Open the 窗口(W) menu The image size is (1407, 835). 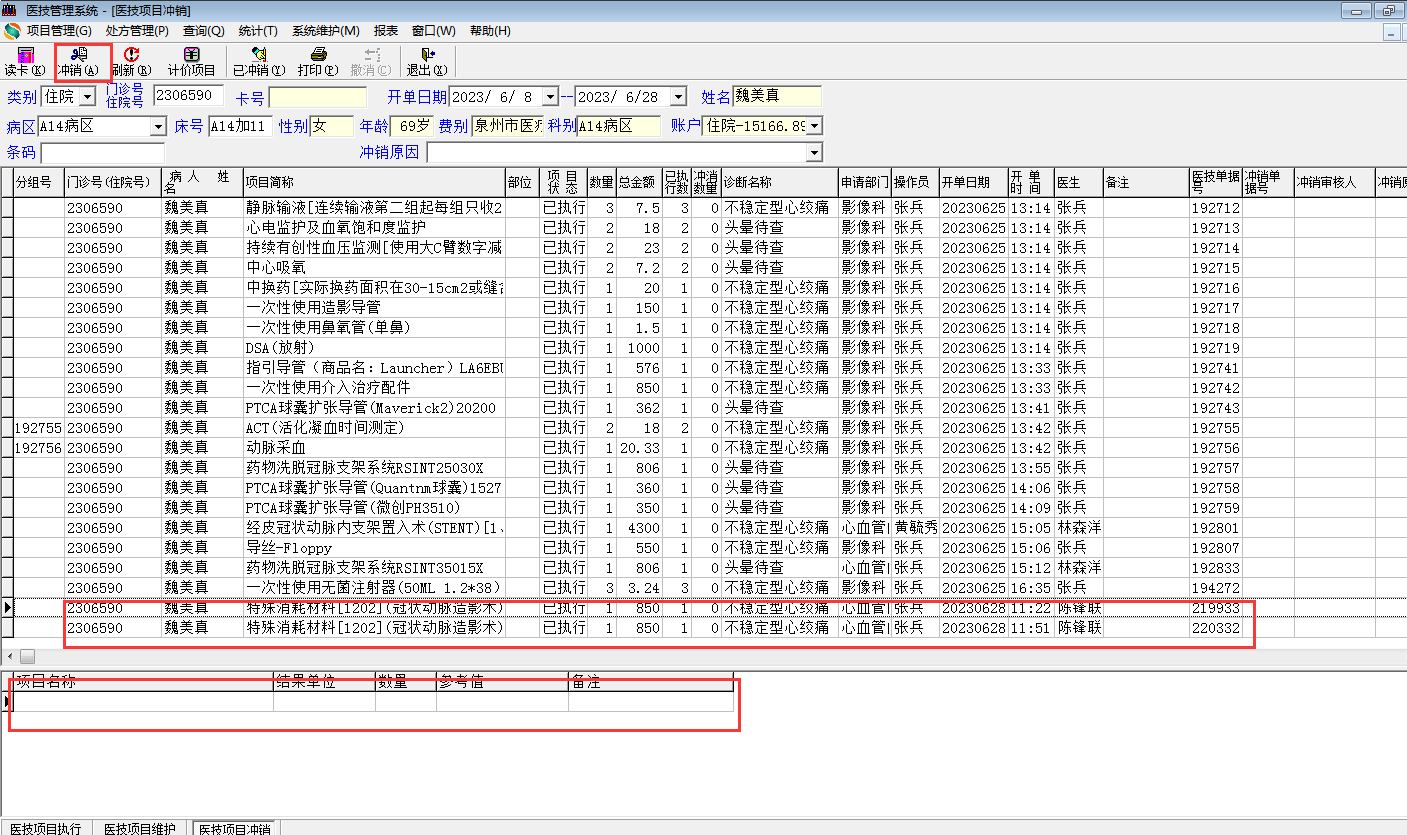[433, 31]
